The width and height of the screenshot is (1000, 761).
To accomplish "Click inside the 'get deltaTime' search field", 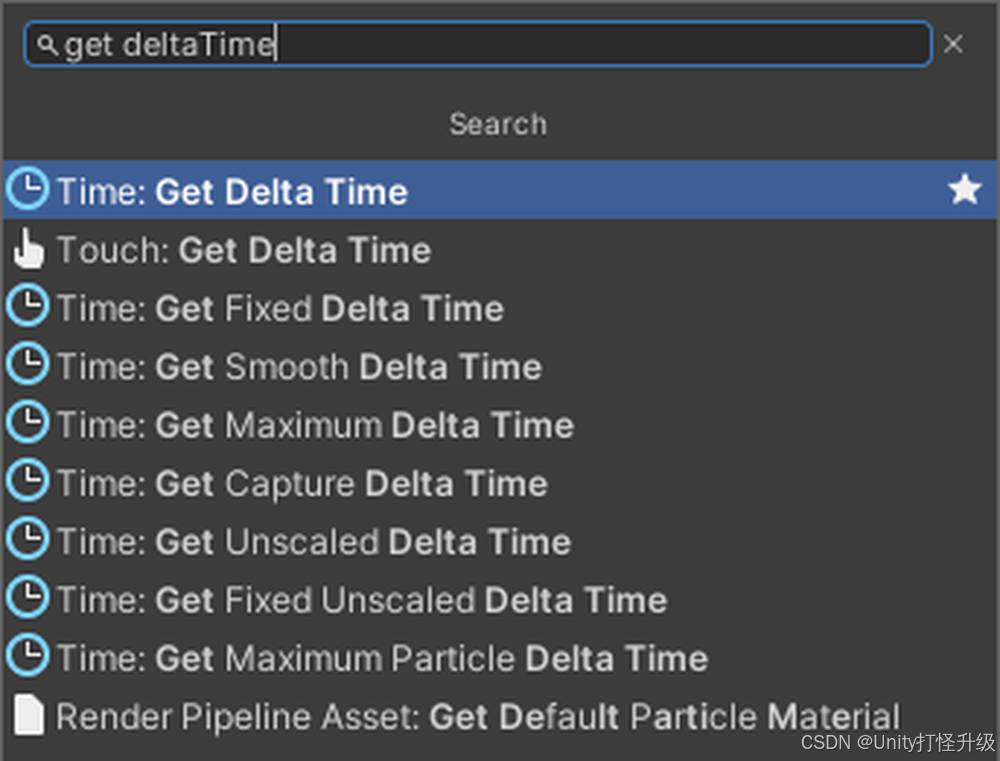I will point(500,45).
